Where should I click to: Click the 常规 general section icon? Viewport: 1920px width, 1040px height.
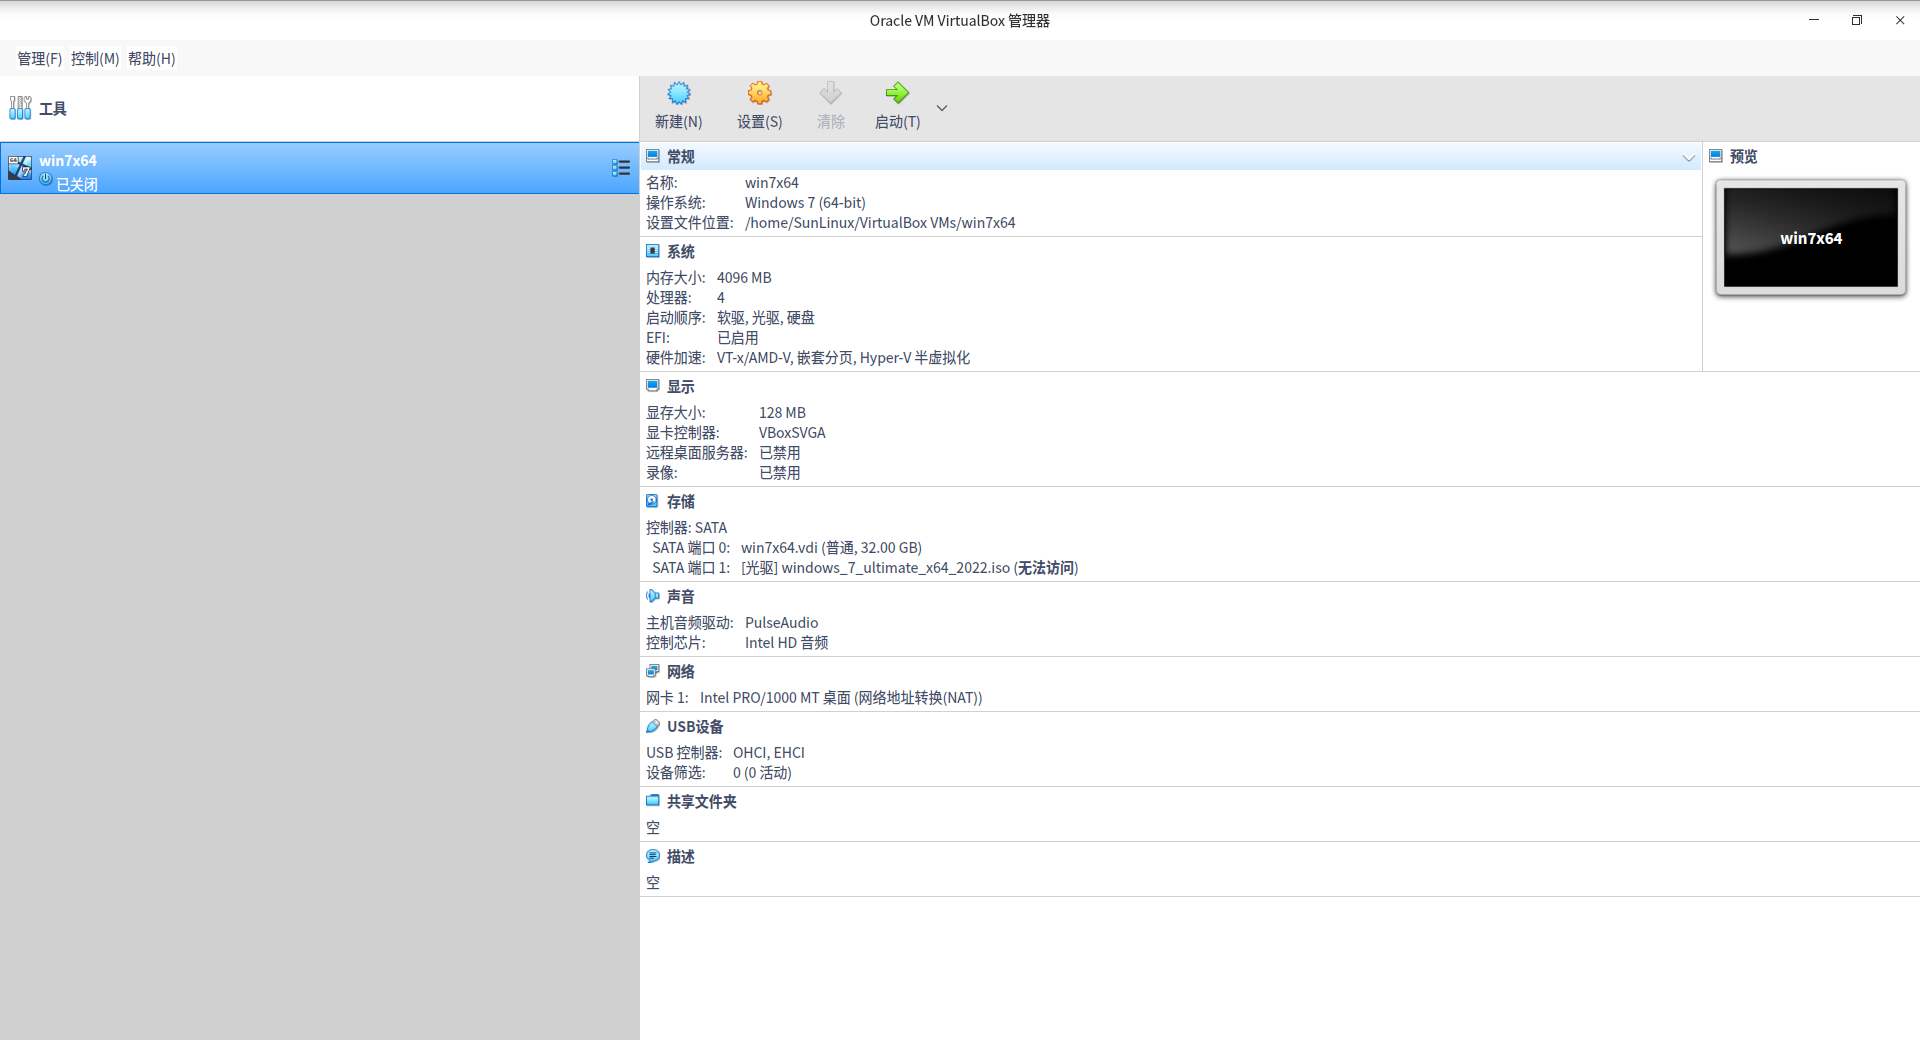pyautogui.click(x=653, y=156)
